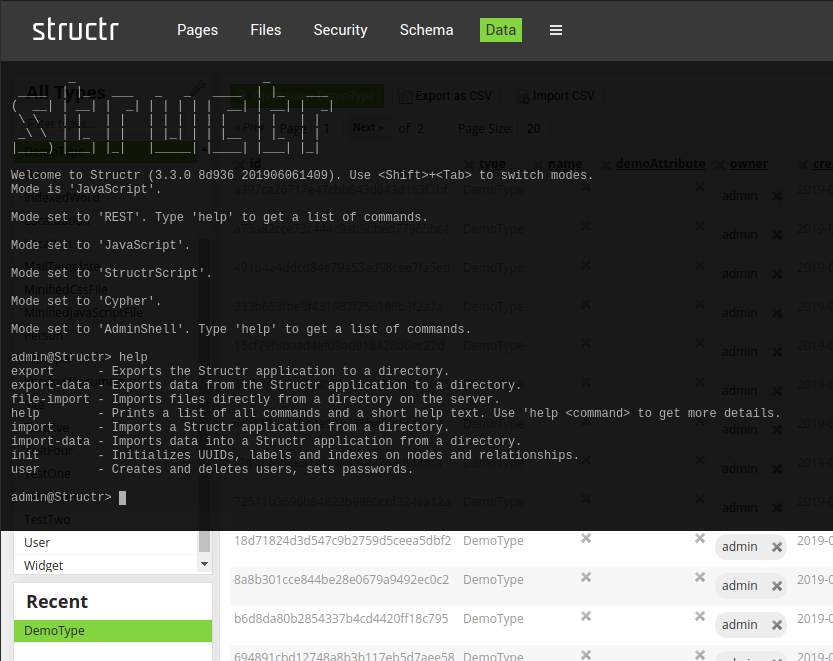Go to the Security section
Image resolution: width=833 pixels, height=661 pixels.
point(340,30)
